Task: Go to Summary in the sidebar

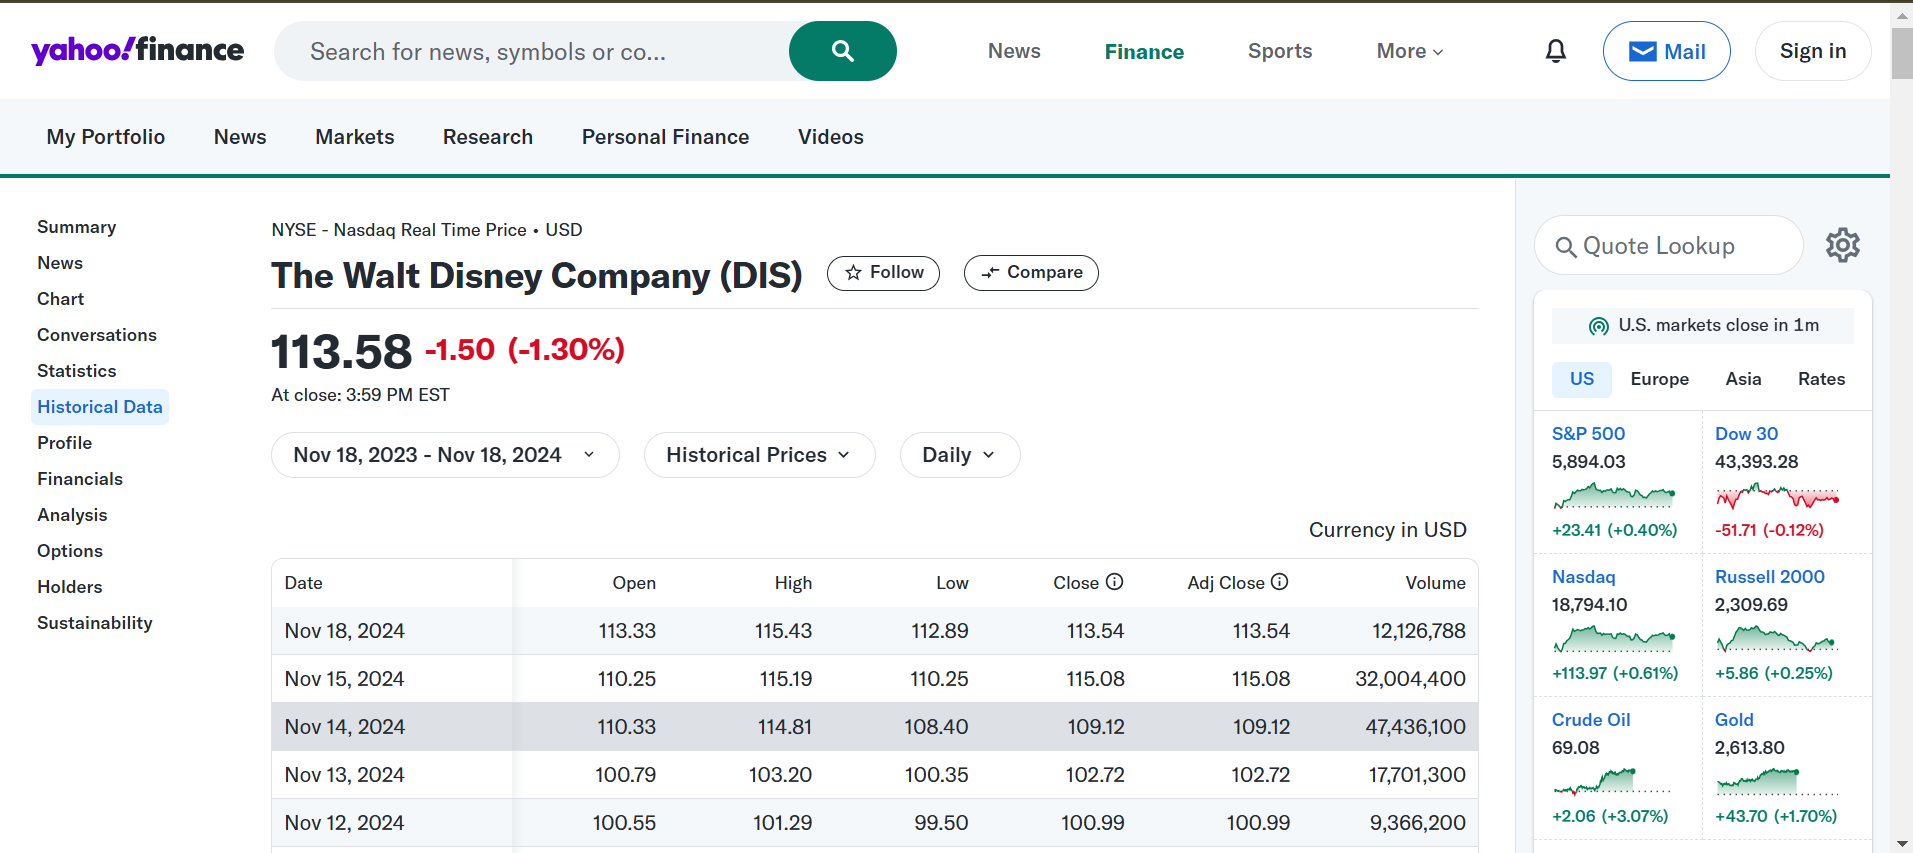Action: 77,227
